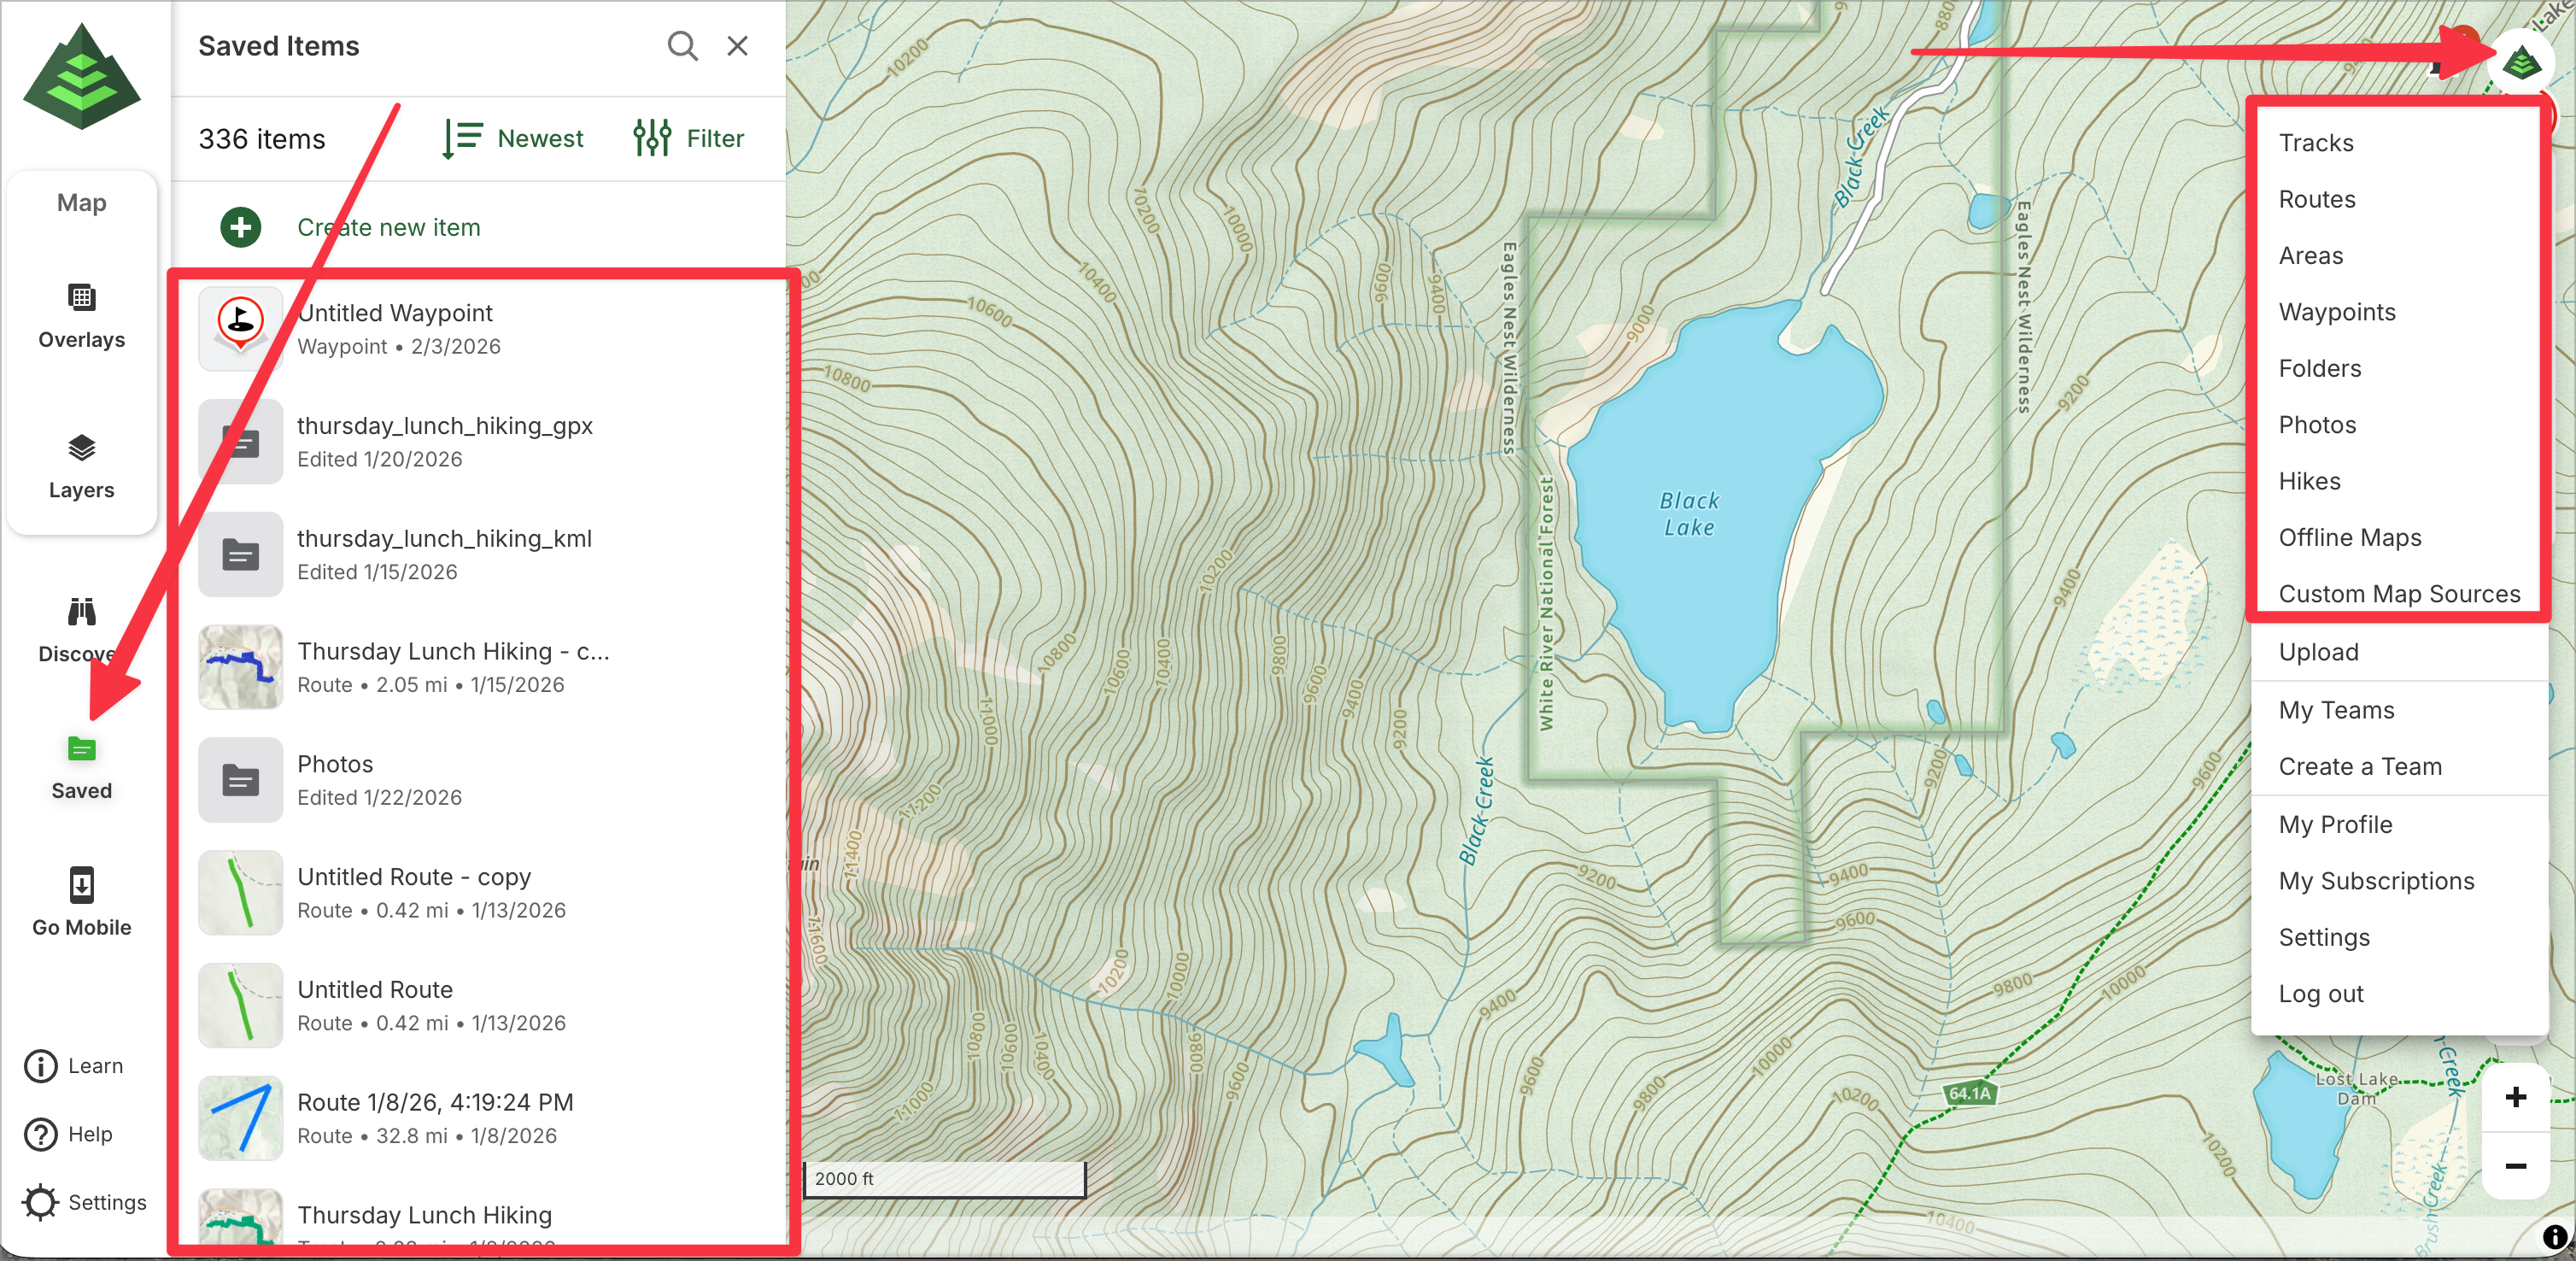Open sidebar Settings gear icon
Image resolution: width=2576 pixels, height=1261 pixels.
(41, 1202)
